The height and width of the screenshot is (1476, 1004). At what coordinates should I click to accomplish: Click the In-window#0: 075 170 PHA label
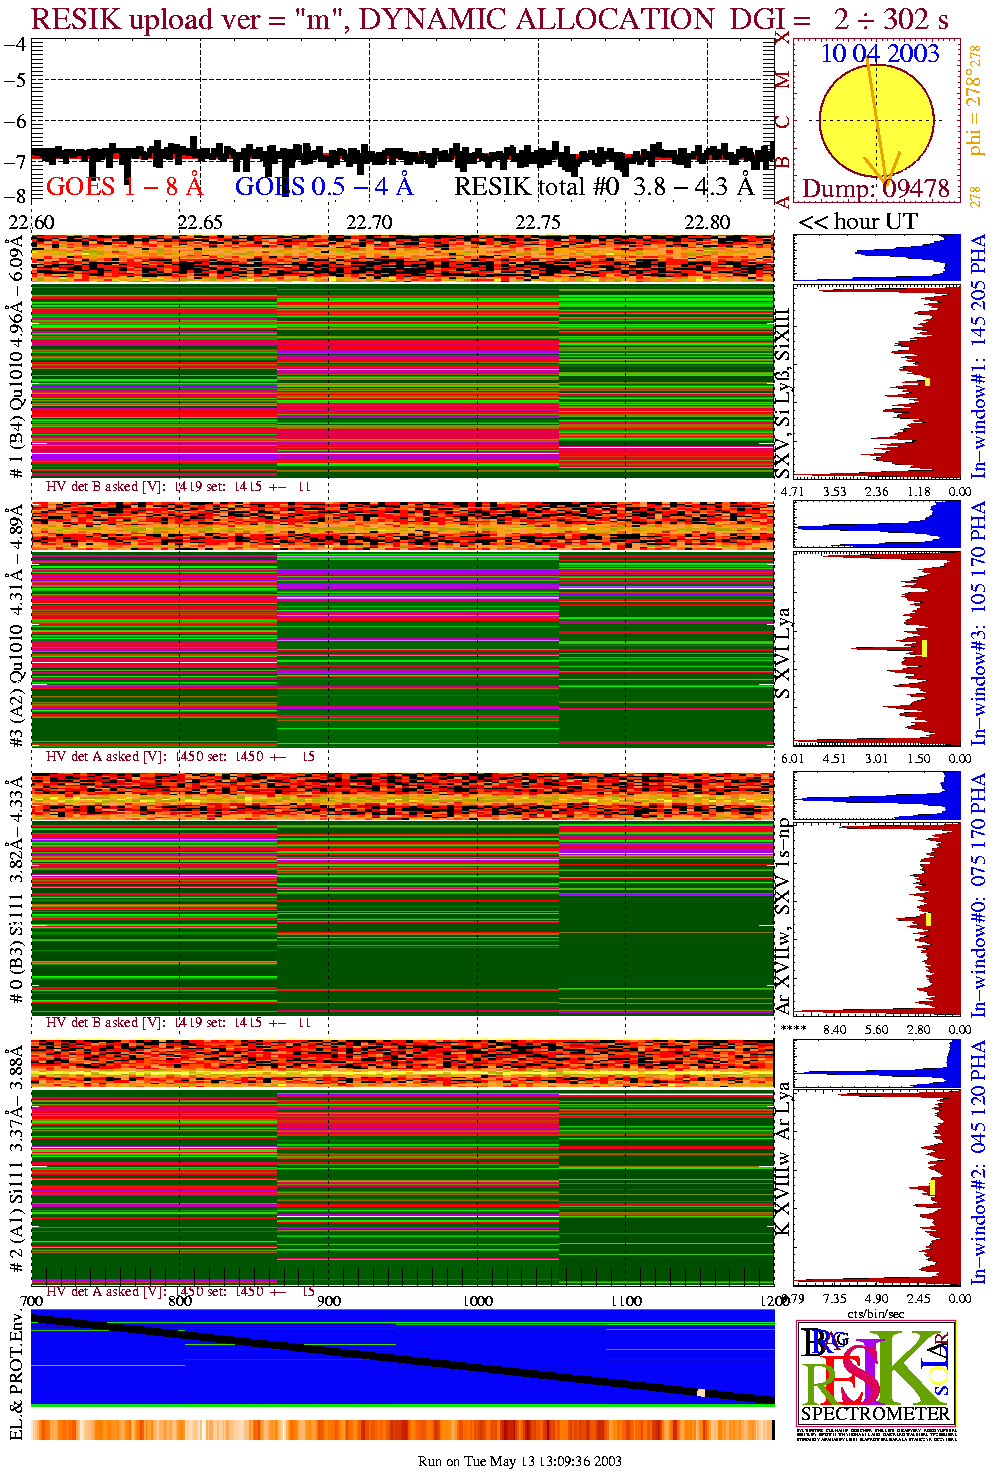click(x=978, y=895)
